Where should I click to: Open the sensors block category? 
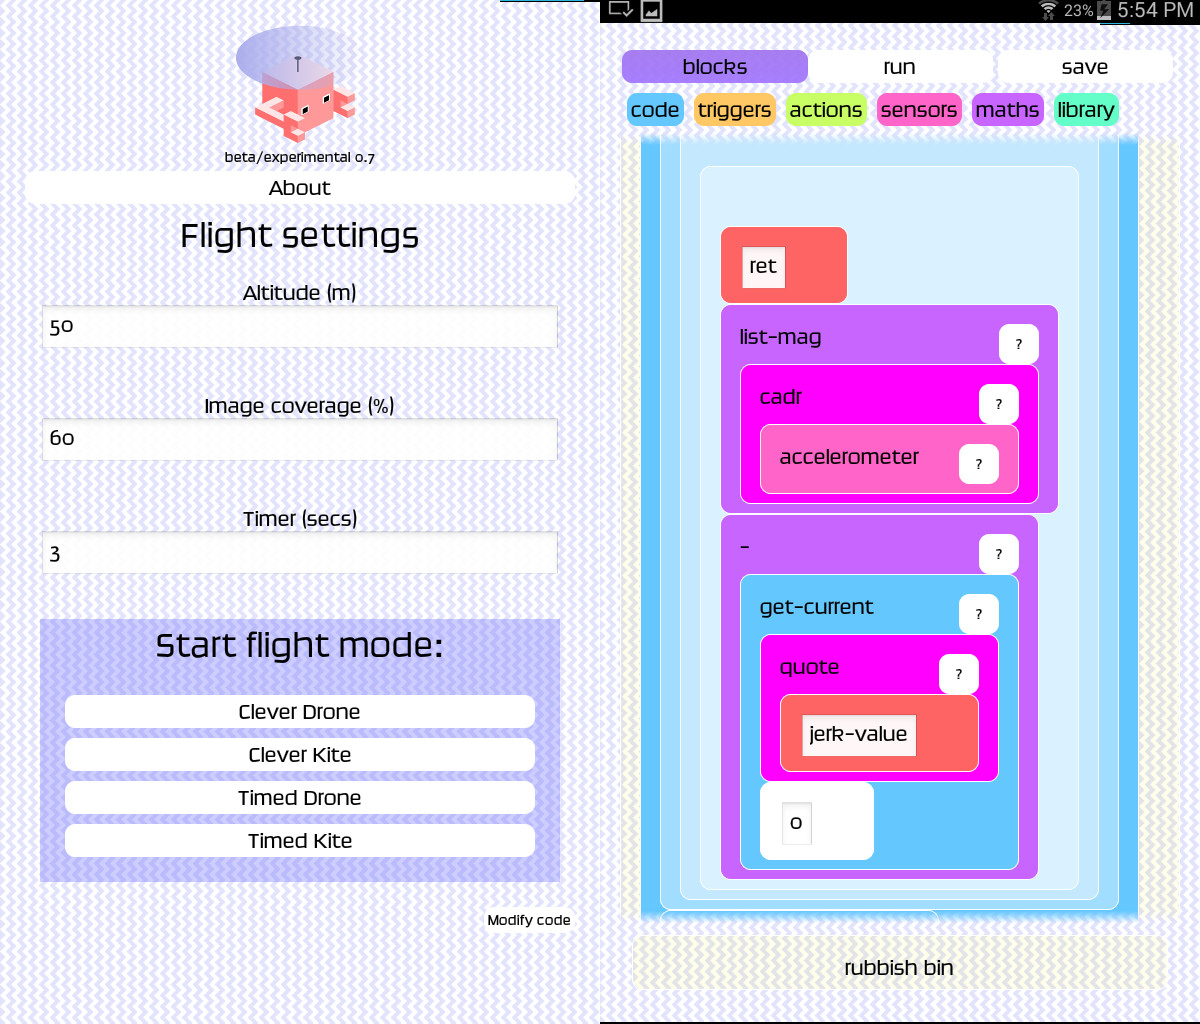[x=918, y=110]
